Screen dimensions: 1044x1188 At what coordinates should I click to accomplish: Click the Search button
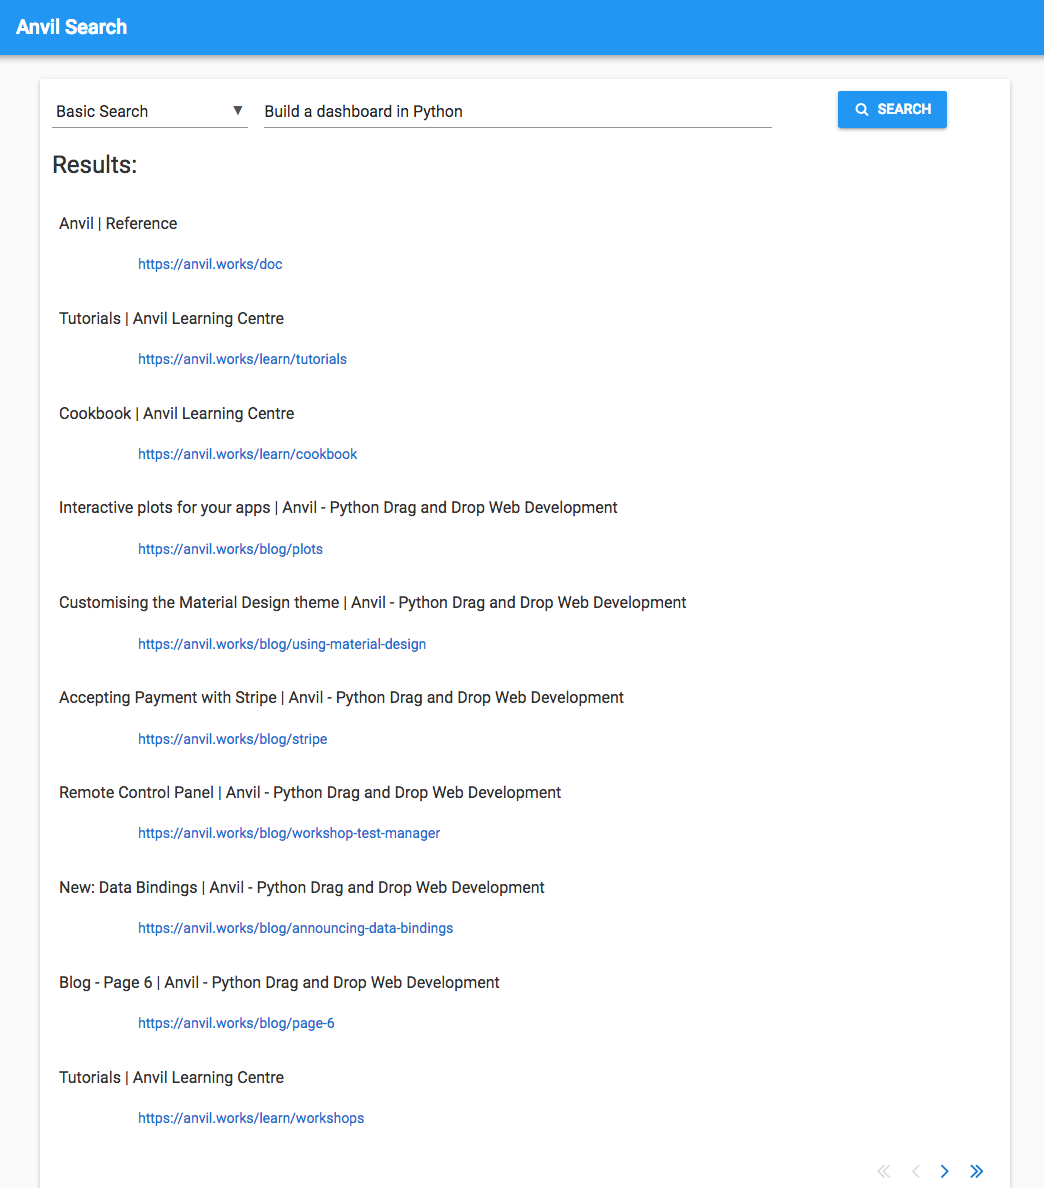pos(892,110)
